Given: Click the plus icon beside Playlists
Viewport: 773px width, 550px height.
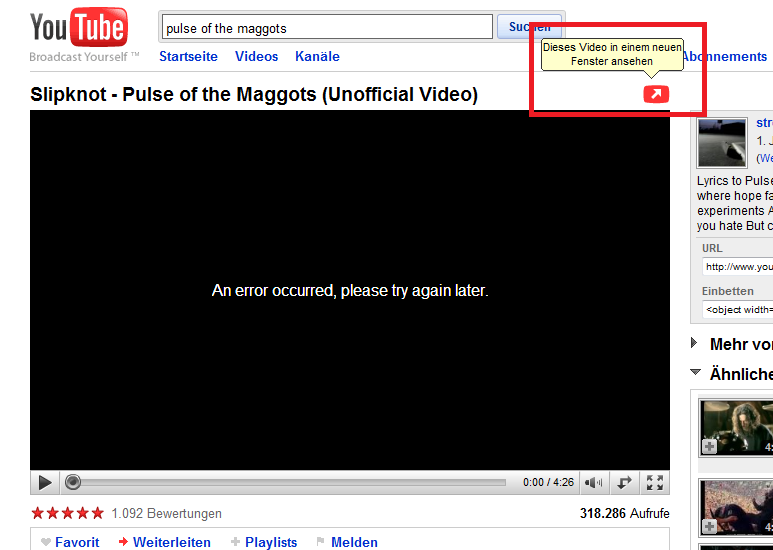Looking at the screenshot, I should point(235,542).
